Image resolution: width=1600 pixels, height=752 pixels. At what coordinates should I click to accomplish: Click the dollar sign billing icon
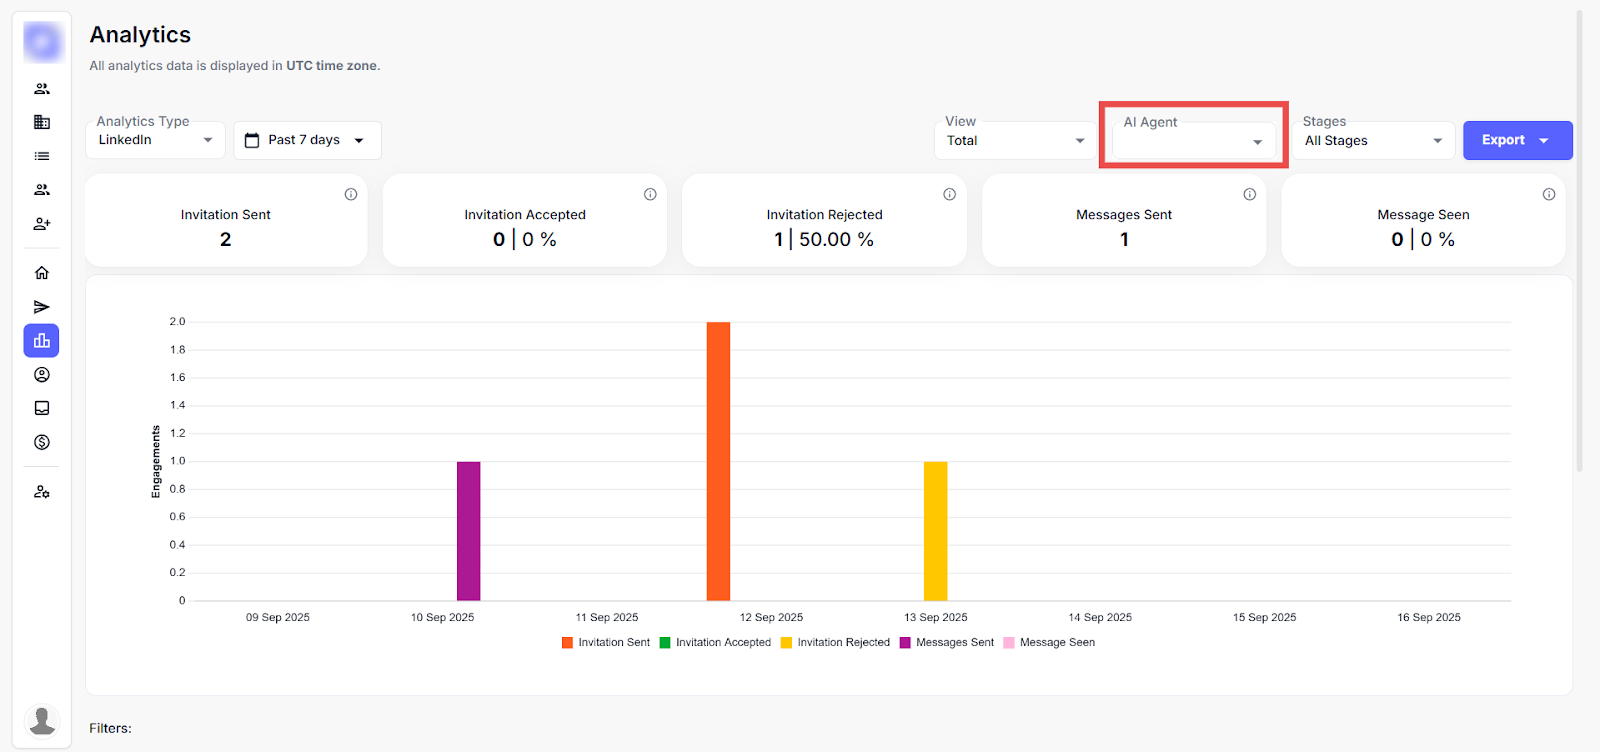(x=42, y=442)
